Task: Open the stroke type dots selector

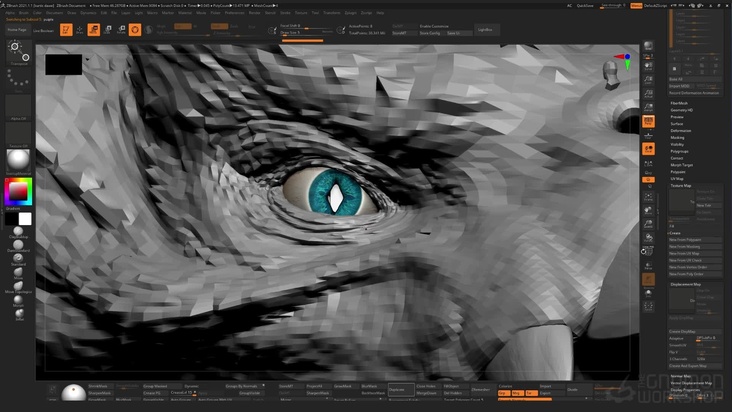Action: pyautogui.click(x=19, y=79)
